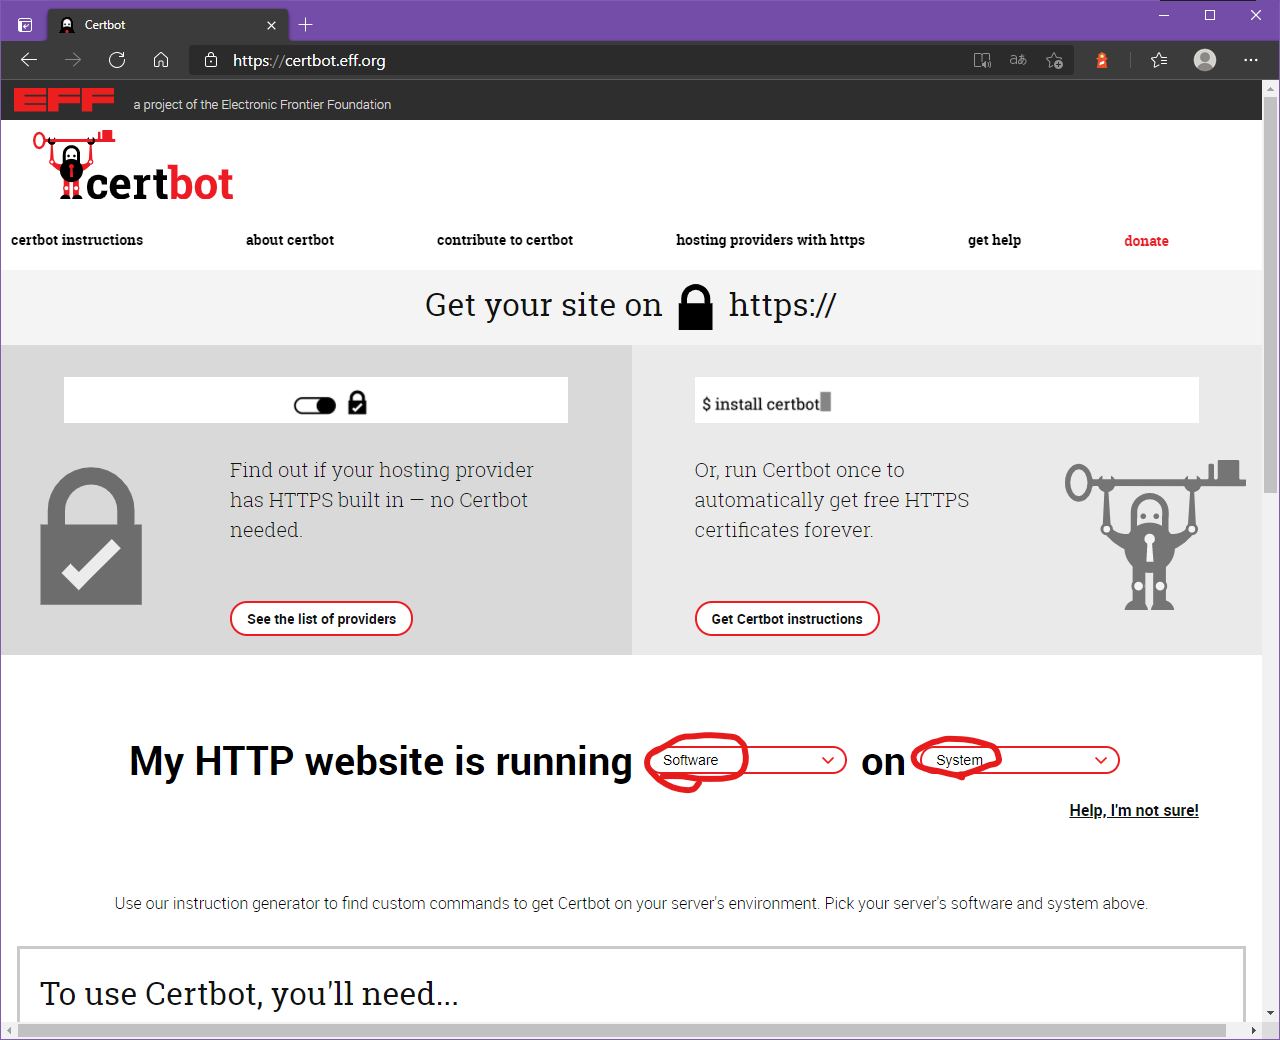Click the certbot logo
This screenshot has width=1280, height=1040.
coord(133,166)
